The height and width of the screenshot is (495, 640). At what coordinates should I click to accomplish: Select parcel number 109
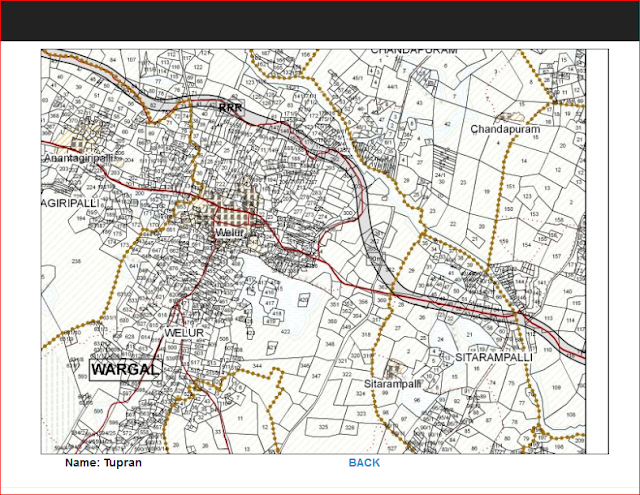[x=556, y=388]
